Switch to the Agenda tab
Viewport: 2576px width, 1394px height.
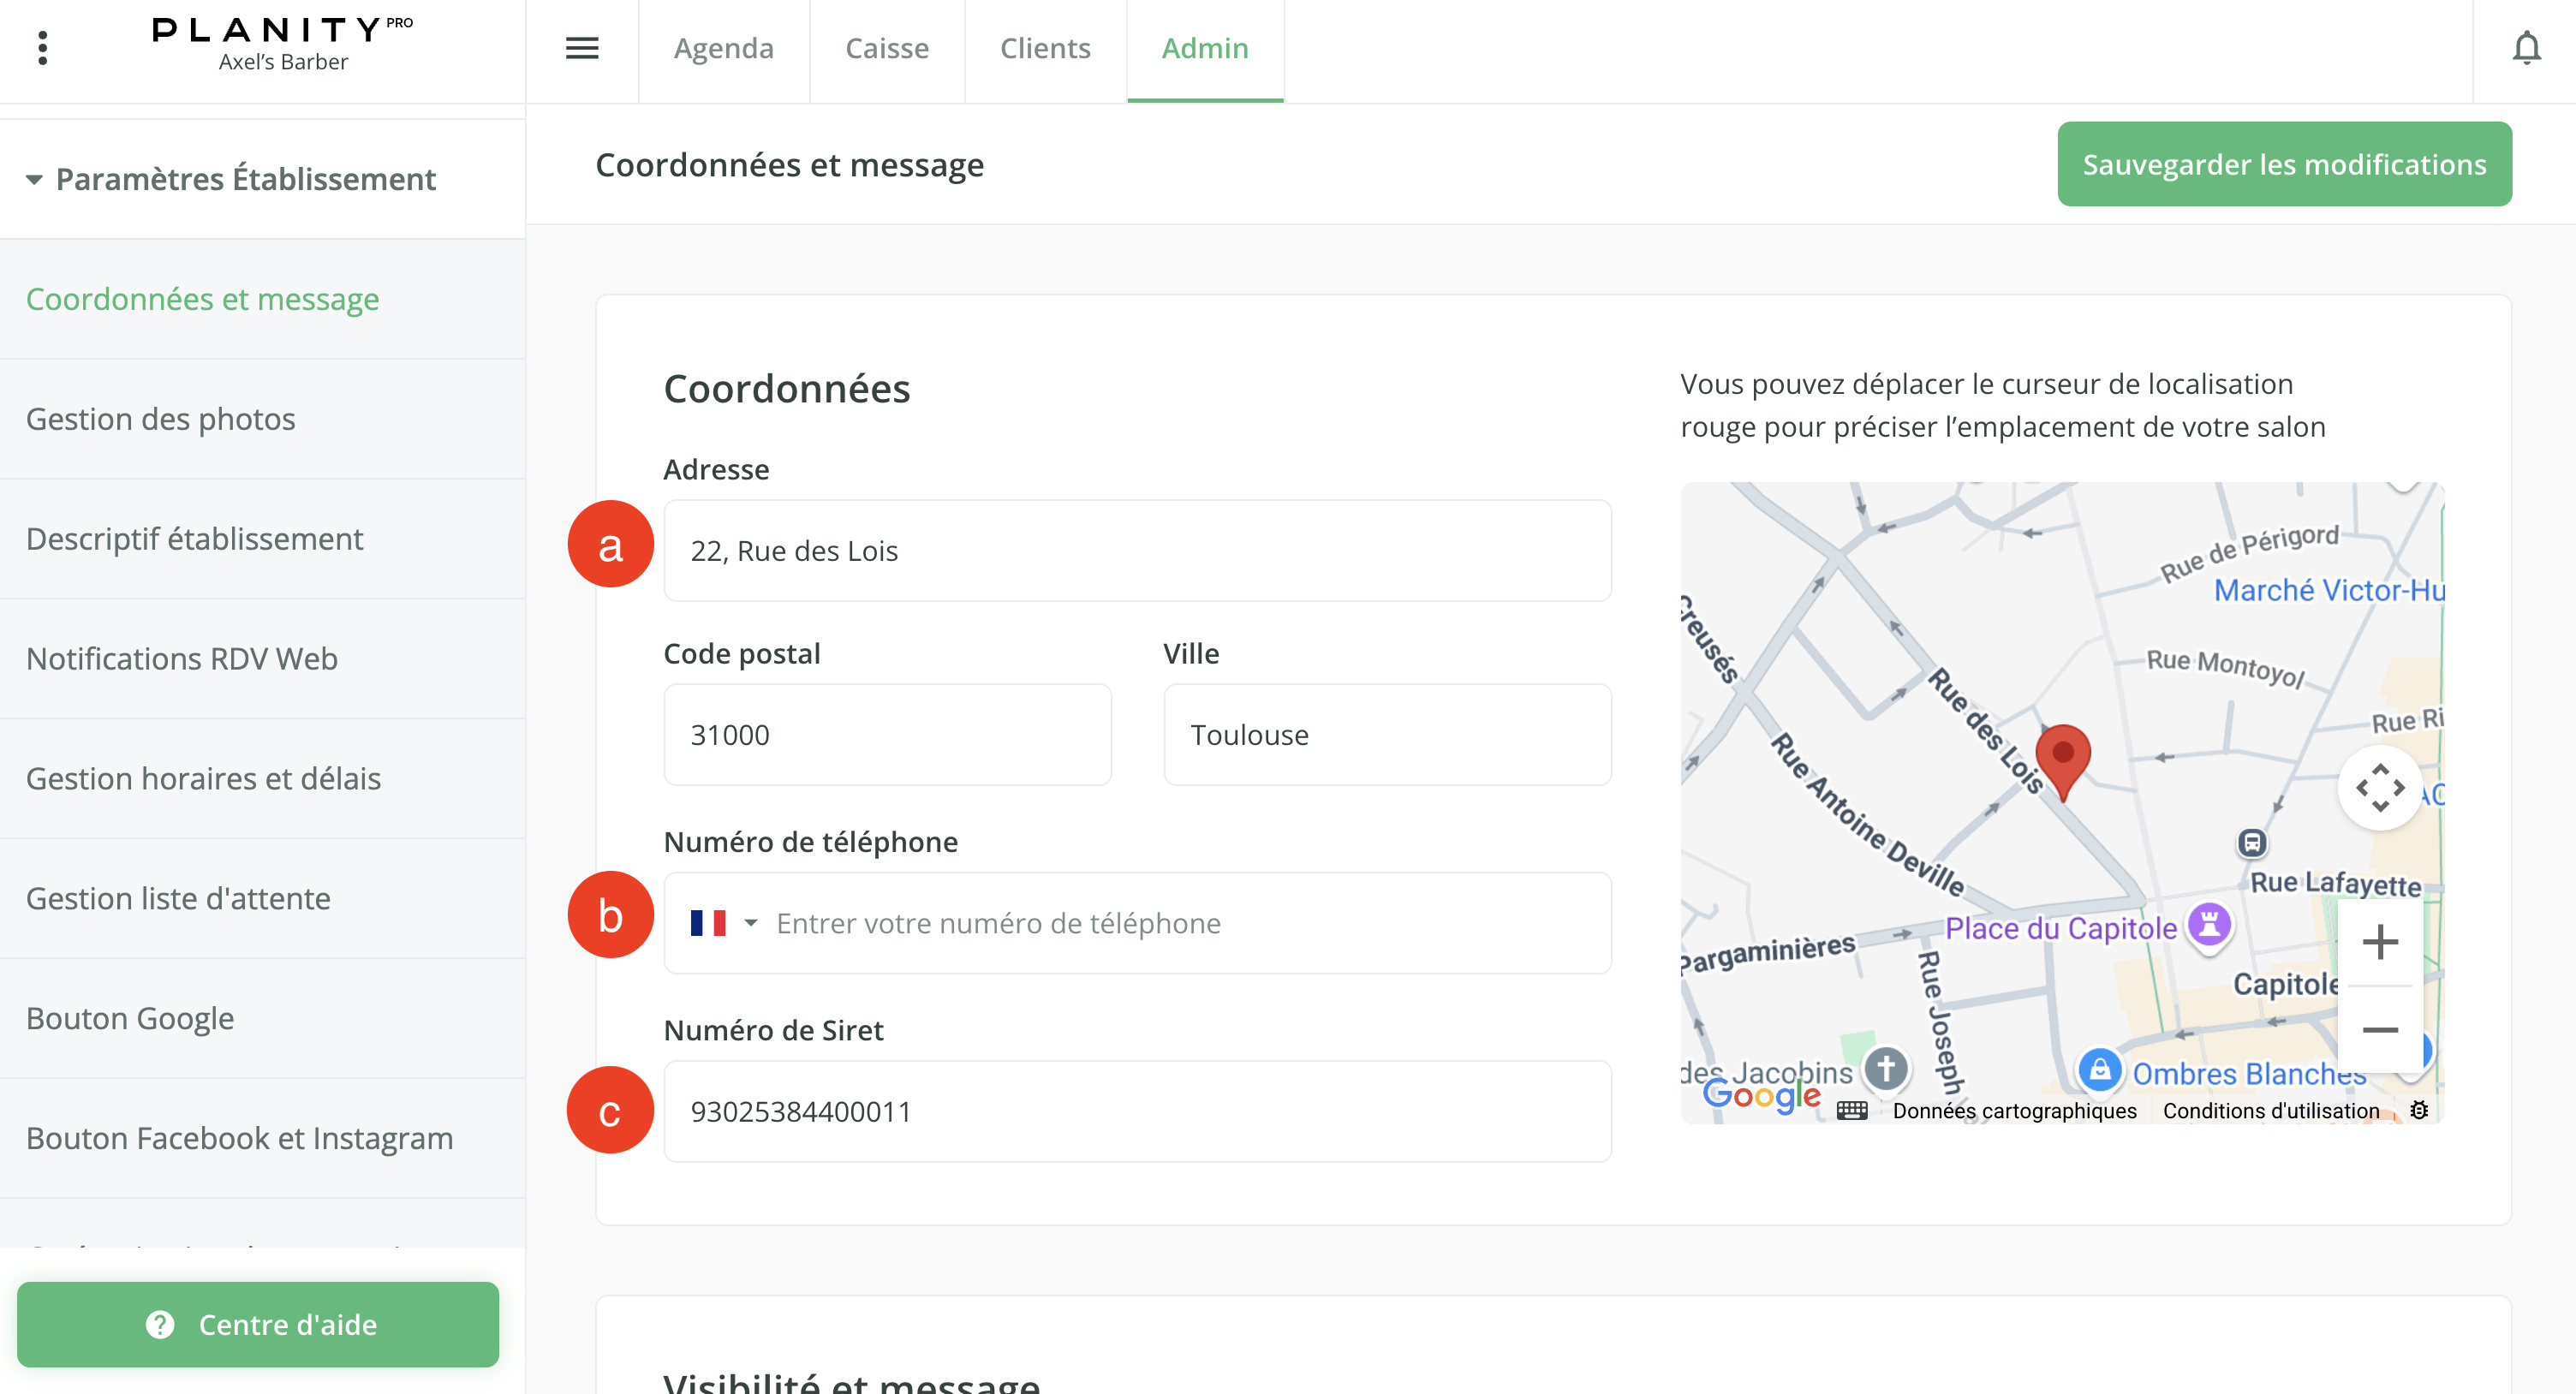tap(723, 48)
